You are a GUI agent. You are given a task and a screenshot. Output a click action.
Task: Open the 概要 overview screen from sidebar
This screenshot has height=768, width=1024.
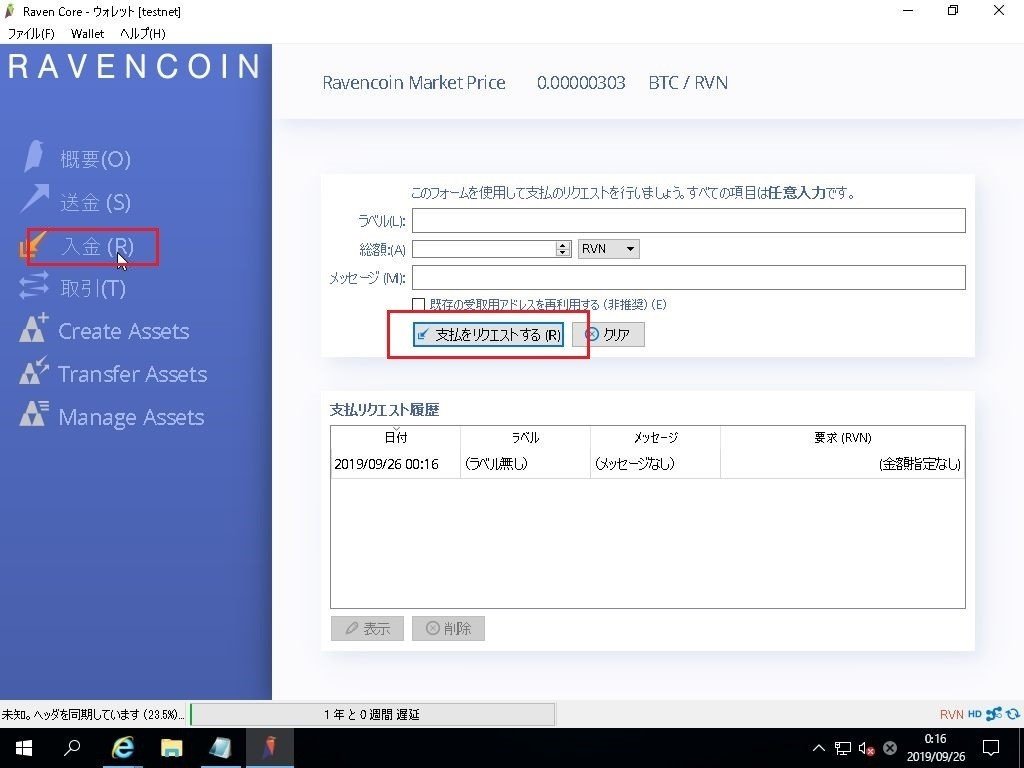tap(95, 158)
